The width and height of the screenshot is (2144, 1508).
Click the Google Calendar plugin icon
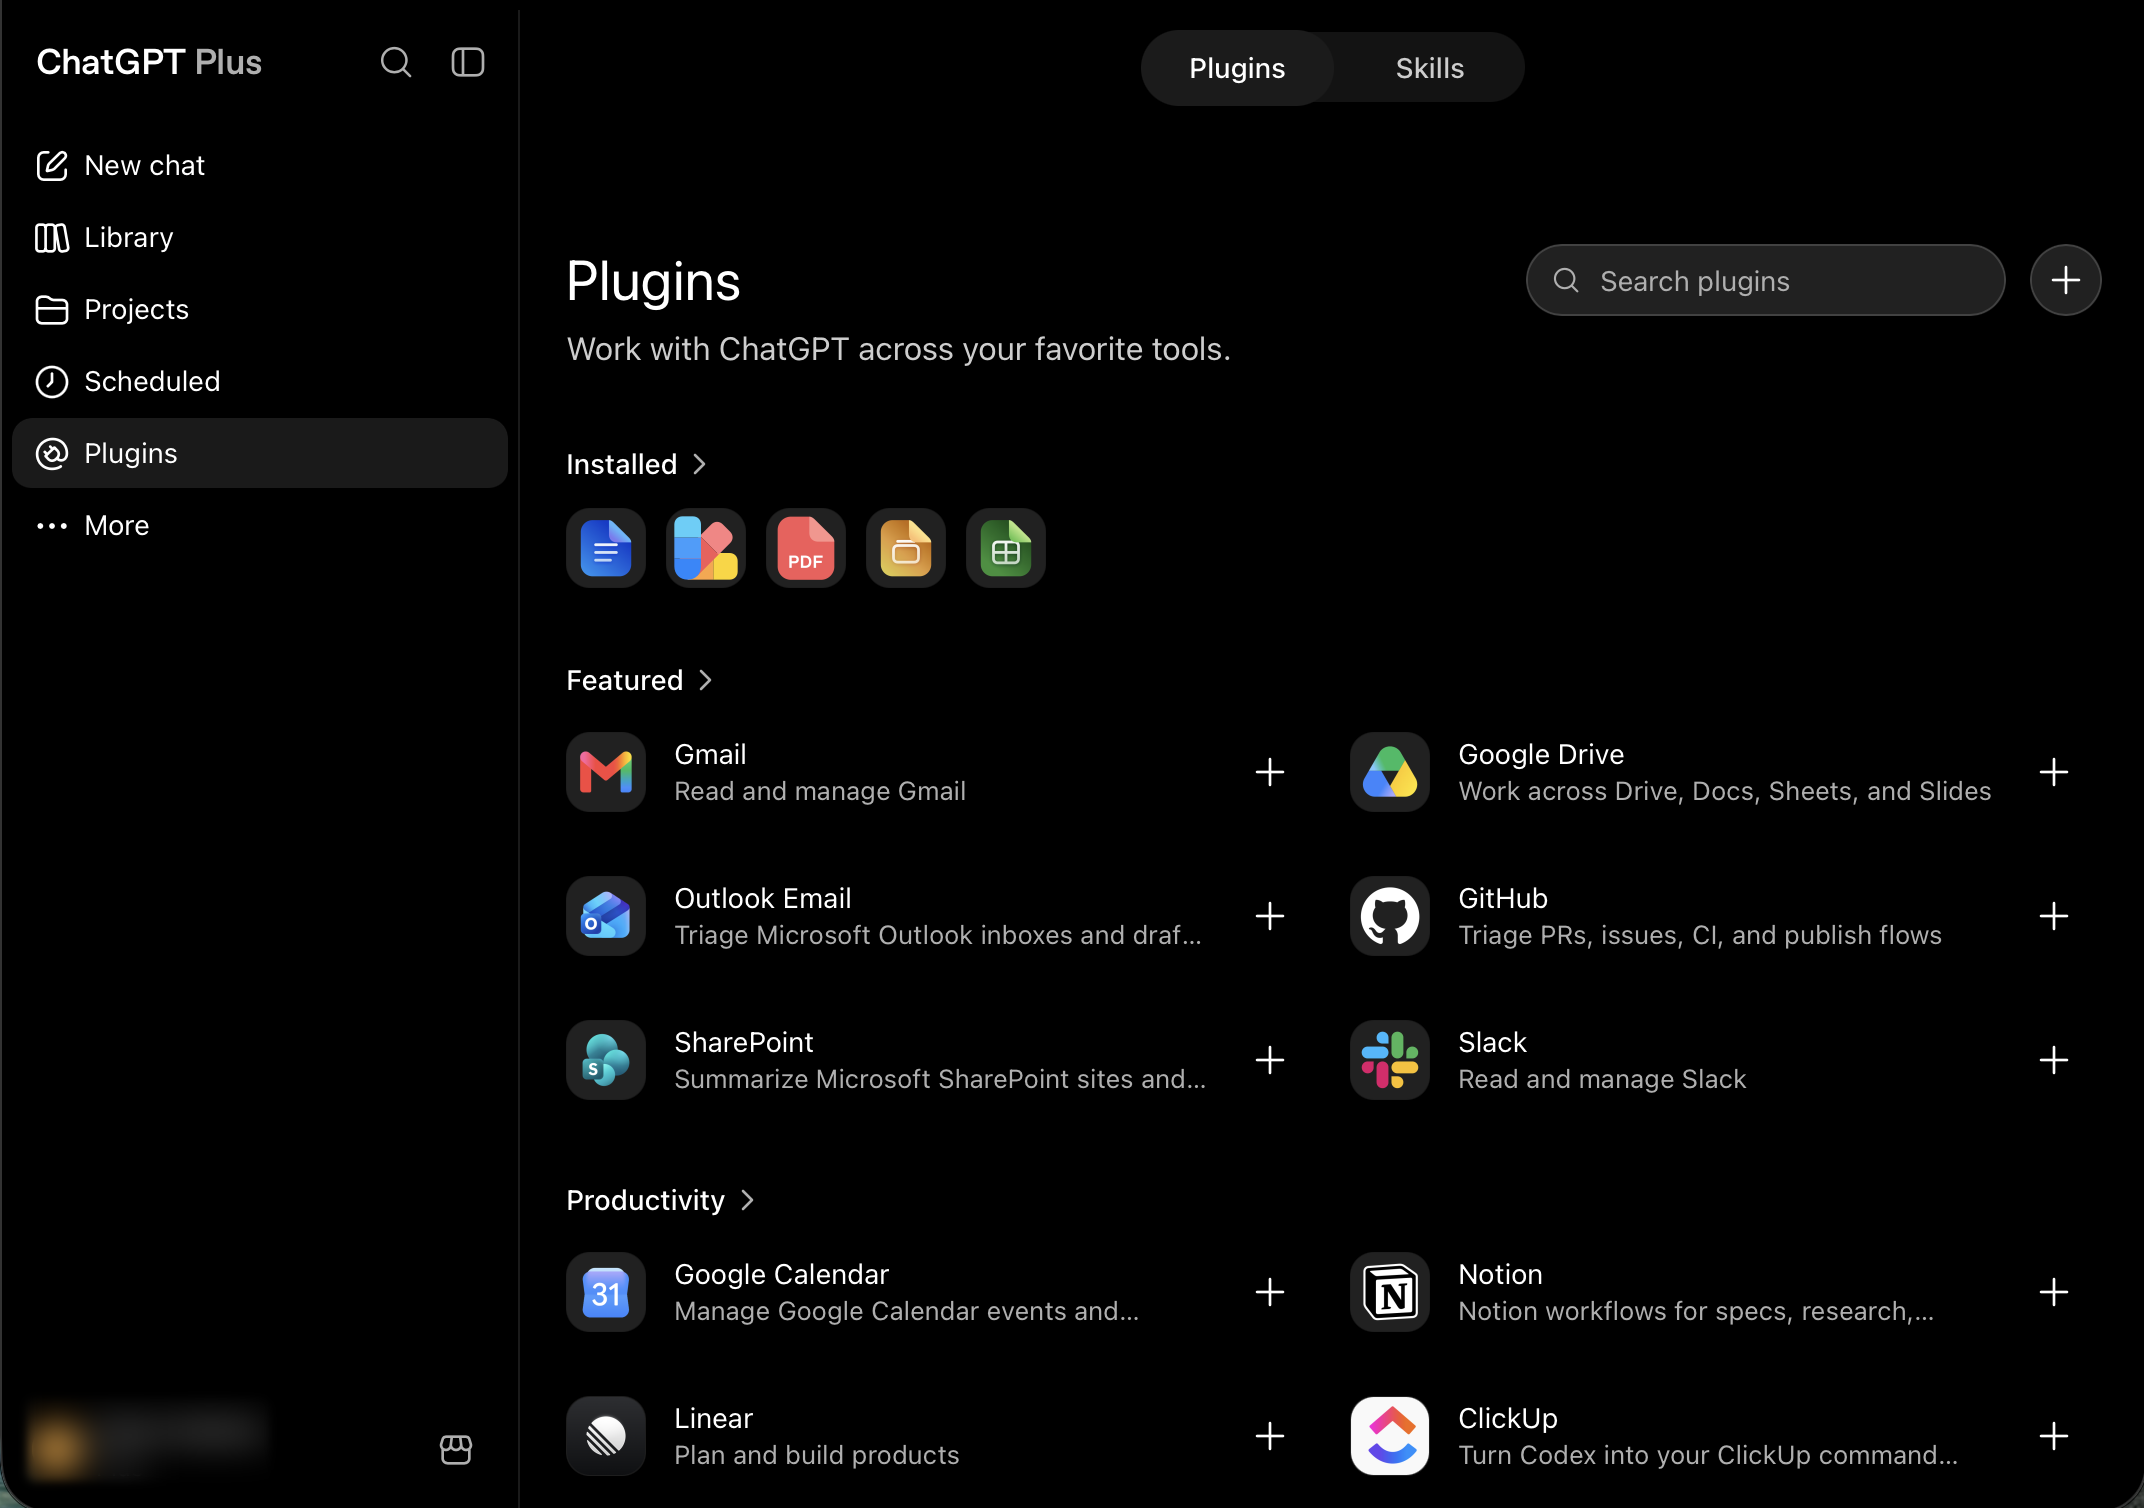point(606,1292)
